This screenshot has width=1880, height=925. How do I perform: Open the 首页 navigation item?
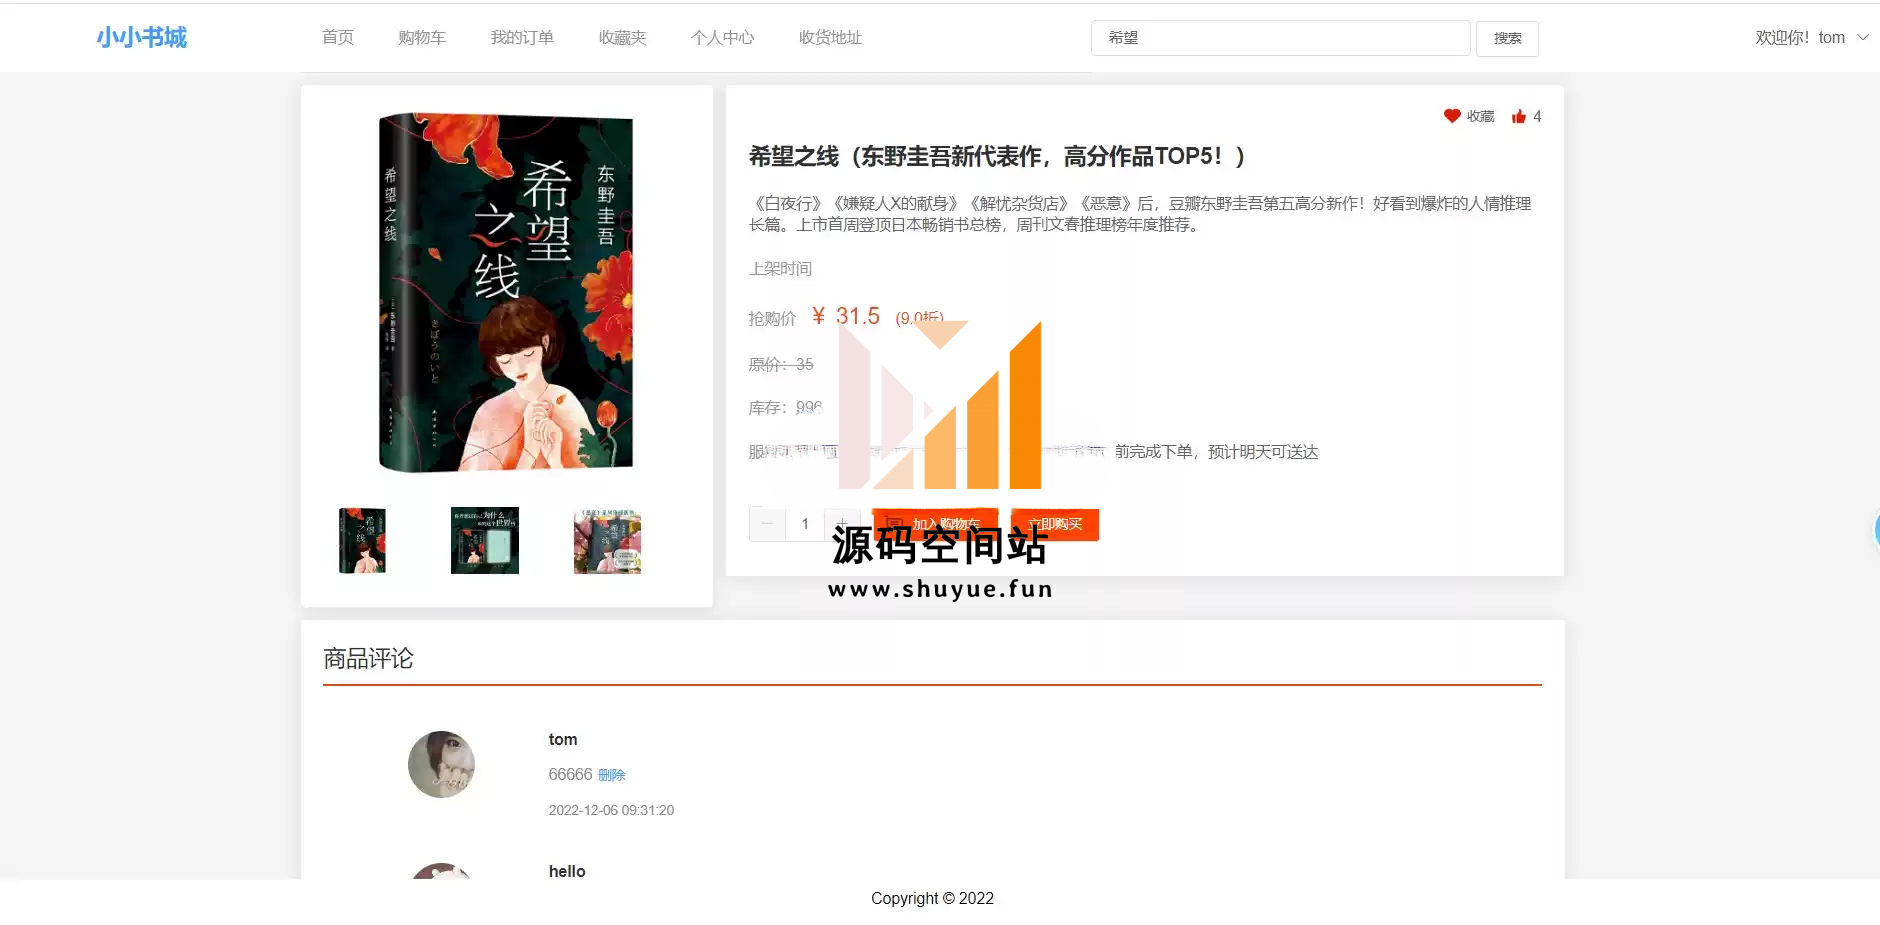pos(338,38)
